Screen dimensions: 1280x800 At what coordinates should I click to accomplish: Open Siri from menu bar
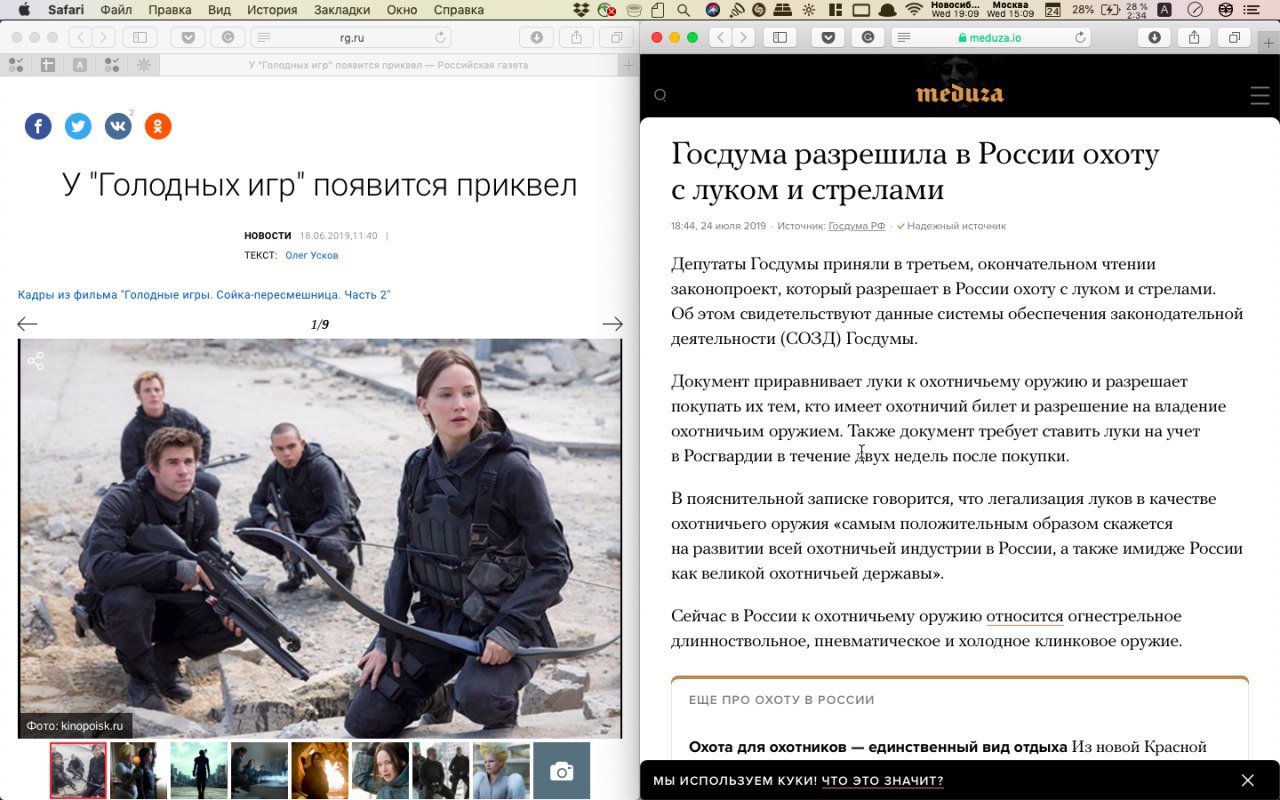pyautogui.click(x=712, y=10)
